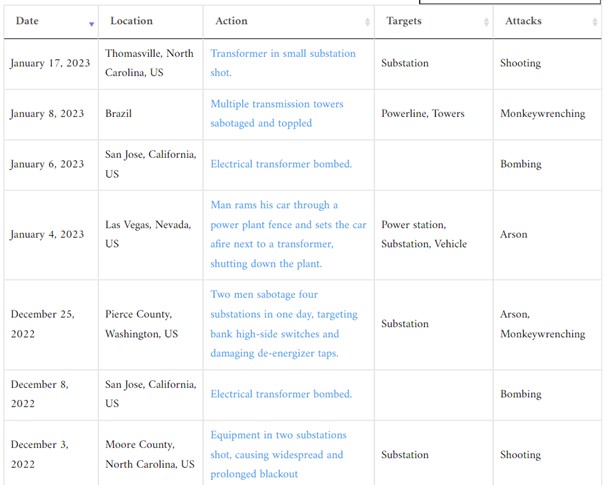The height and width of the screenshot is (485, 612).
Task: Click the search field above the table
Action: tap(510, 2)
